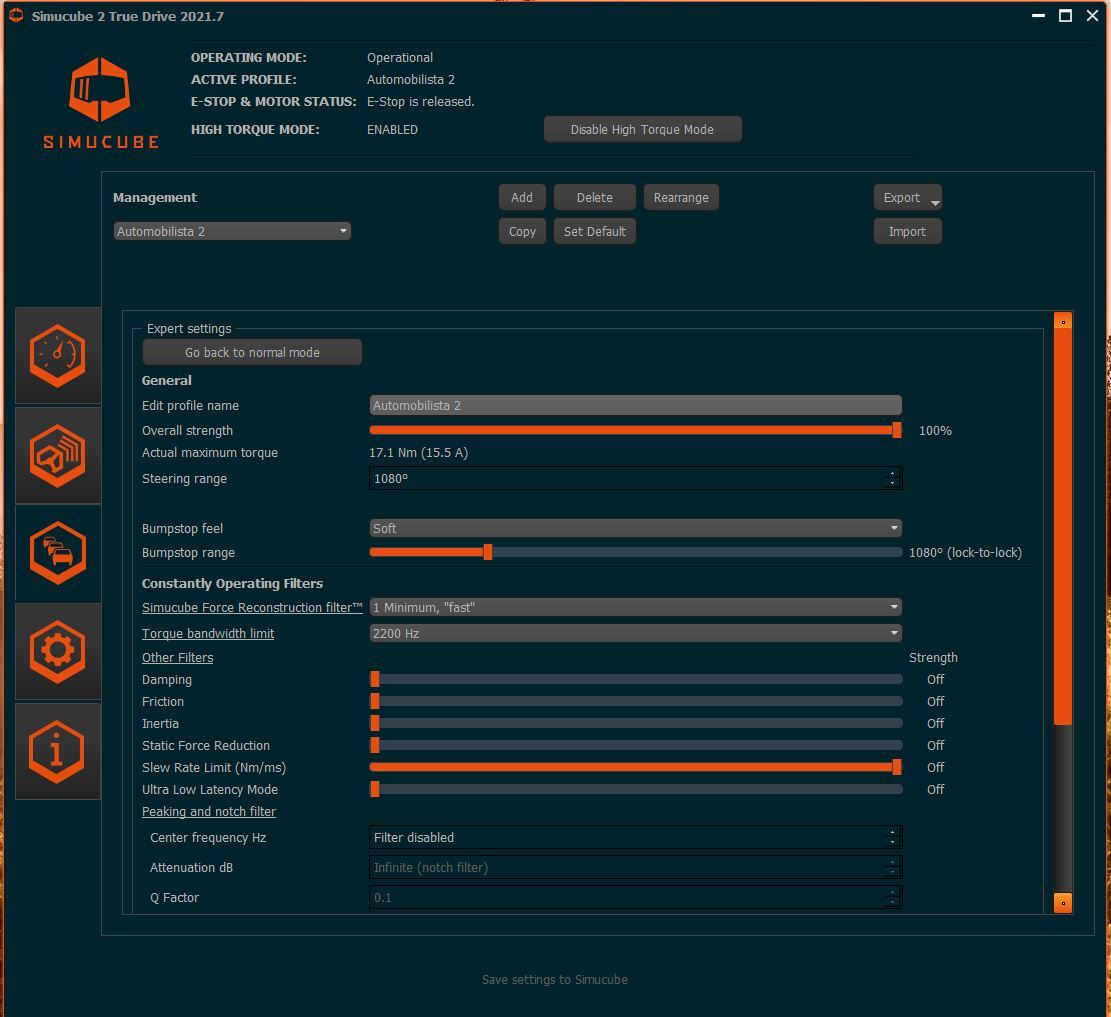Viewport: 1111px width, 1017px height.
Task: Open the info sidebar page
Action: click(x=57, y=751)
